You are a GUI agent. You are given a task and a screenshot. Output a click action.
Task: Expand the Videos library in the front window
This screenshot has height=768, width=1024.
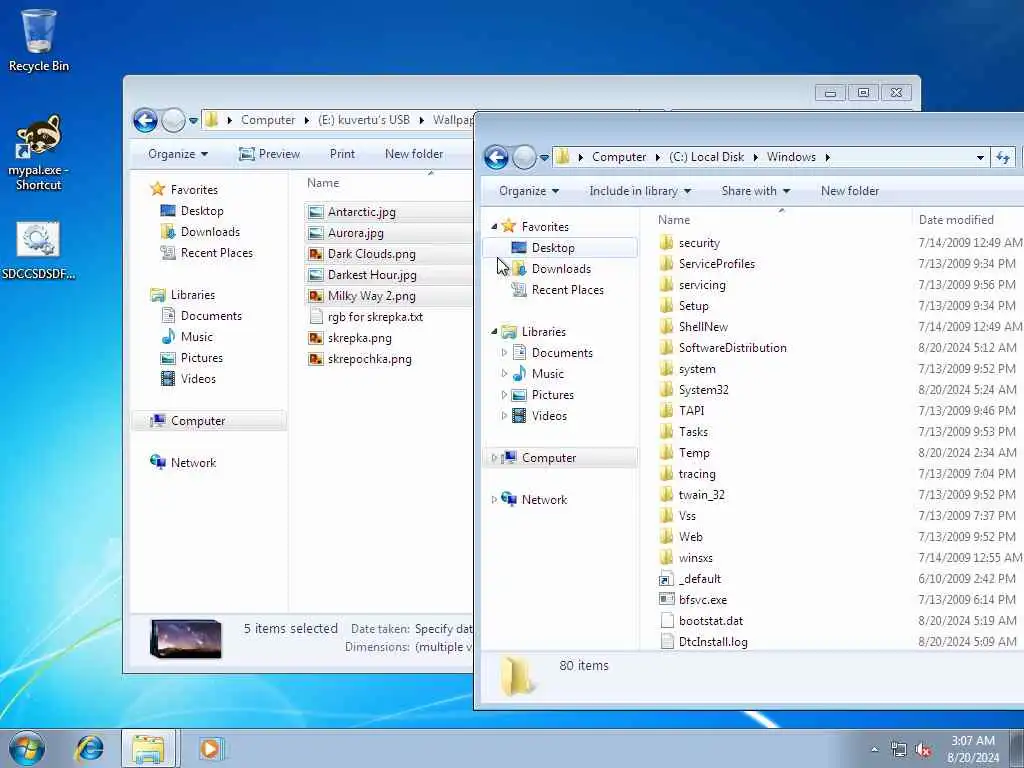(x=504, y=415)
